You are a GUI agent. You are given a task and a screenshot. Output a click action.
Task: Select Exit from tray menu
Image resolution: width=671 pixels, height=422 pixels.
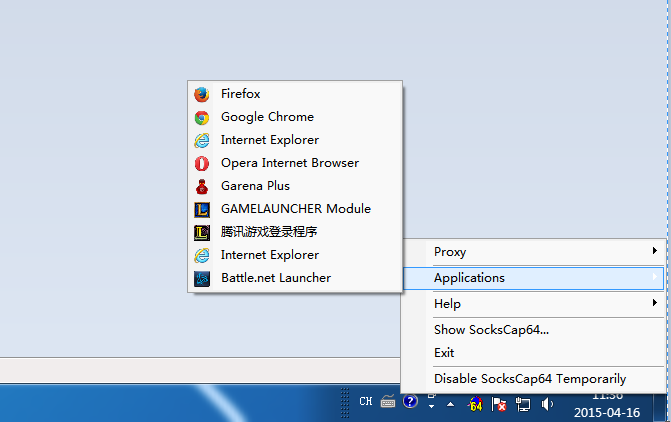[x=533, y=353]
